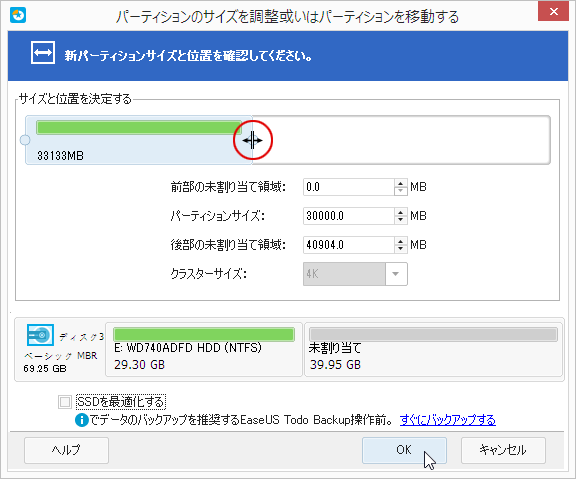
Task: Increase rear unallocated space with up arrow
Action: [401, 241]
